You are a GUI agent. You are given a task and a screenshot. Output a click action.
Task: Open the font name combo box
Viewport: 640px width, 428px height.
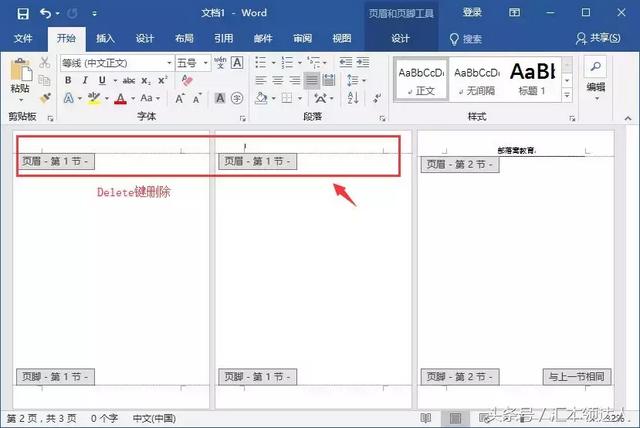pos(117,63)
